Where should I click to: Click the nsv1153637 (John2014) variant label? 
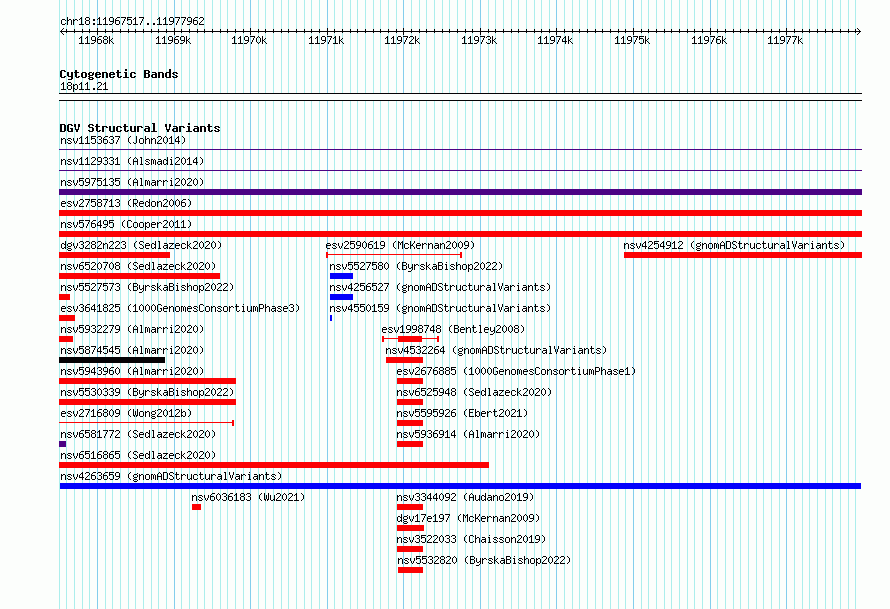(x=123, y=140)
